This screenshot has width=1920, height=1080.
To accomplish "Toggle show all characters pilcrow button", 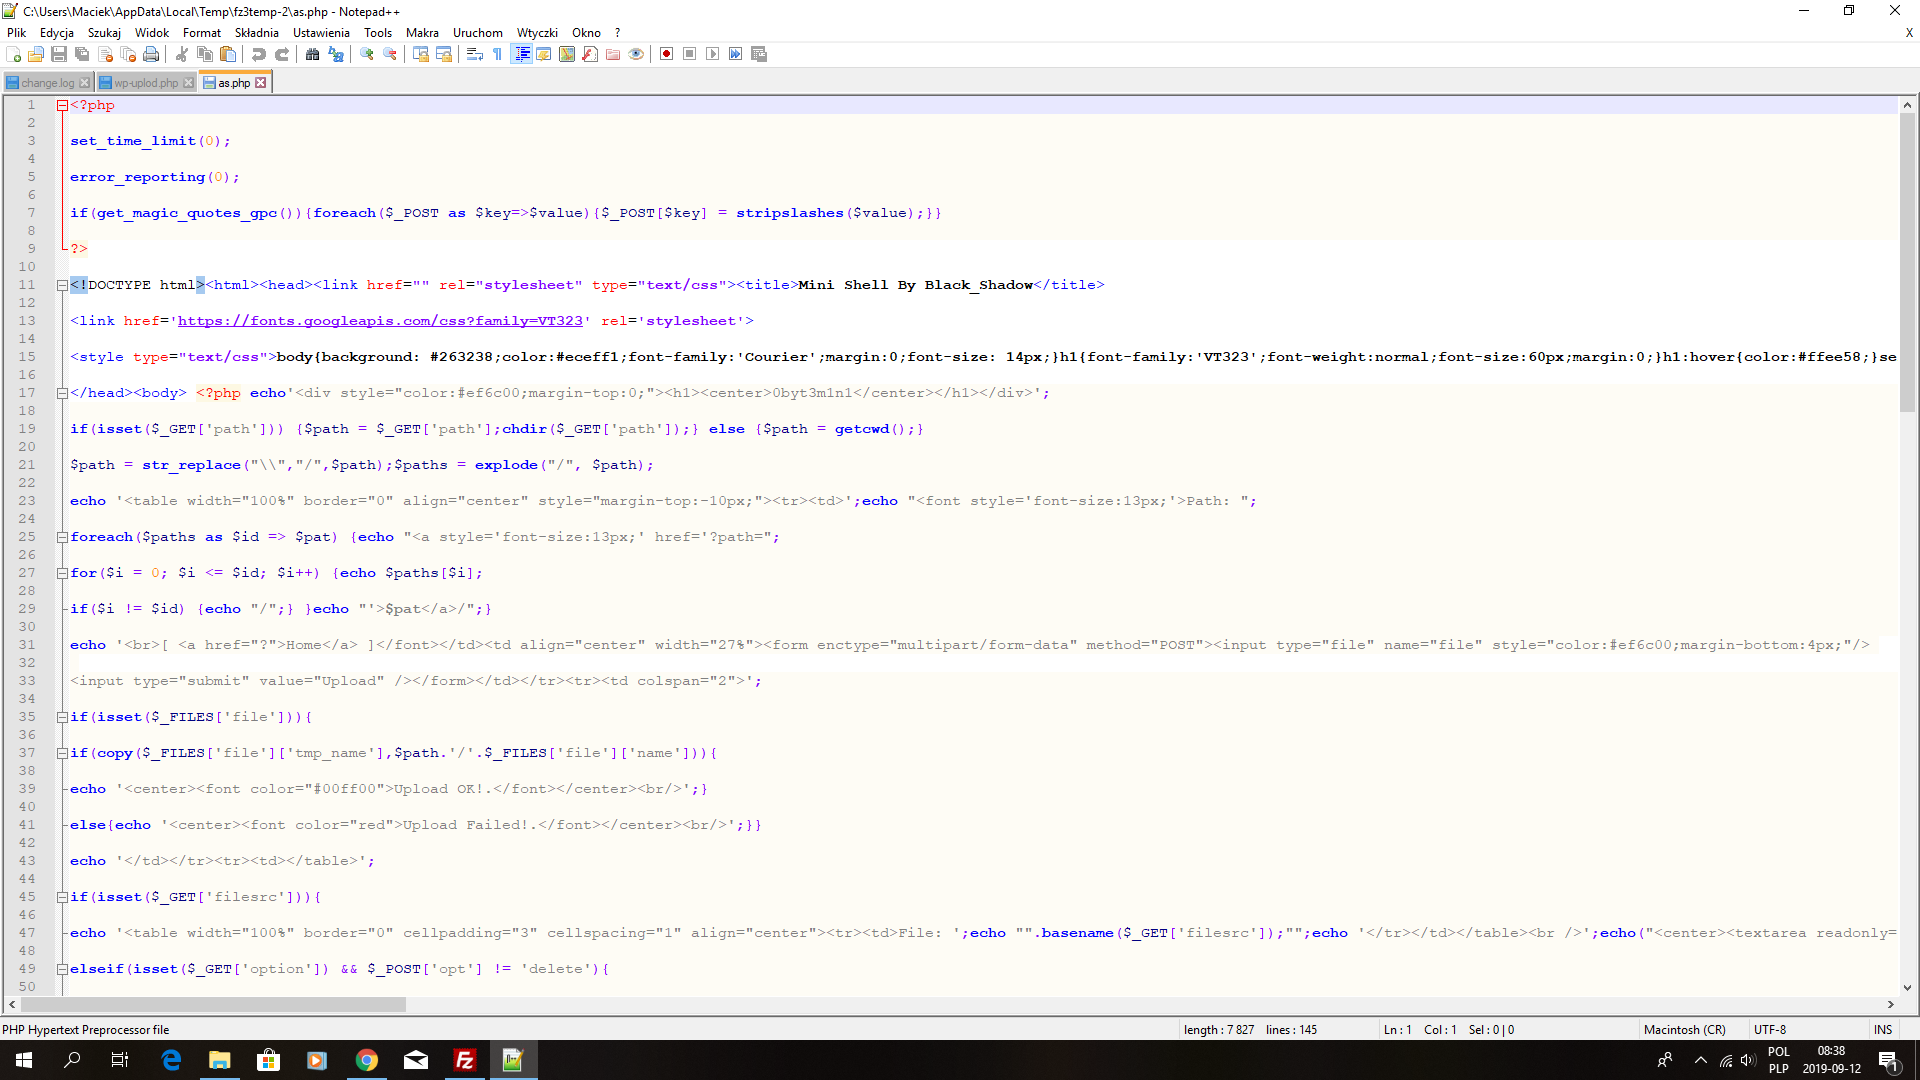I will (x=498, y=54).
